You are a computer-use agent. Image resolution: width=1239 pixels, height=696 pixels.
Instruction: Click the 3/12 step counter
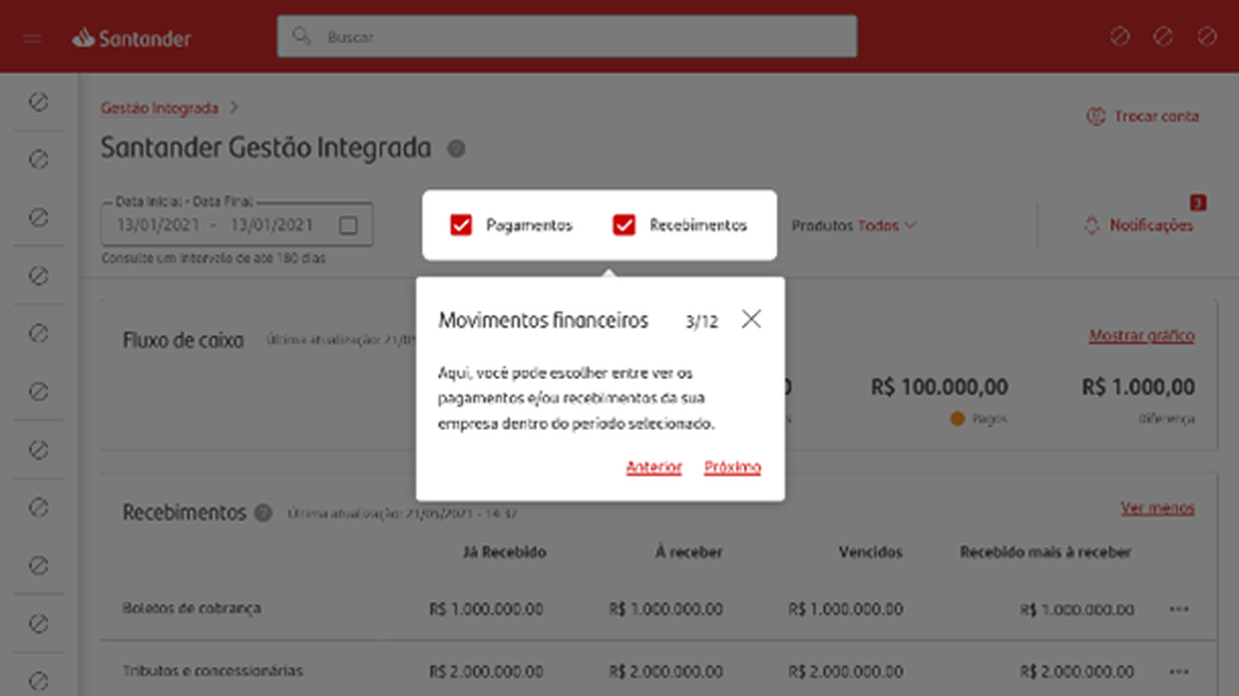pyautogui.click(x=701, y=322)
